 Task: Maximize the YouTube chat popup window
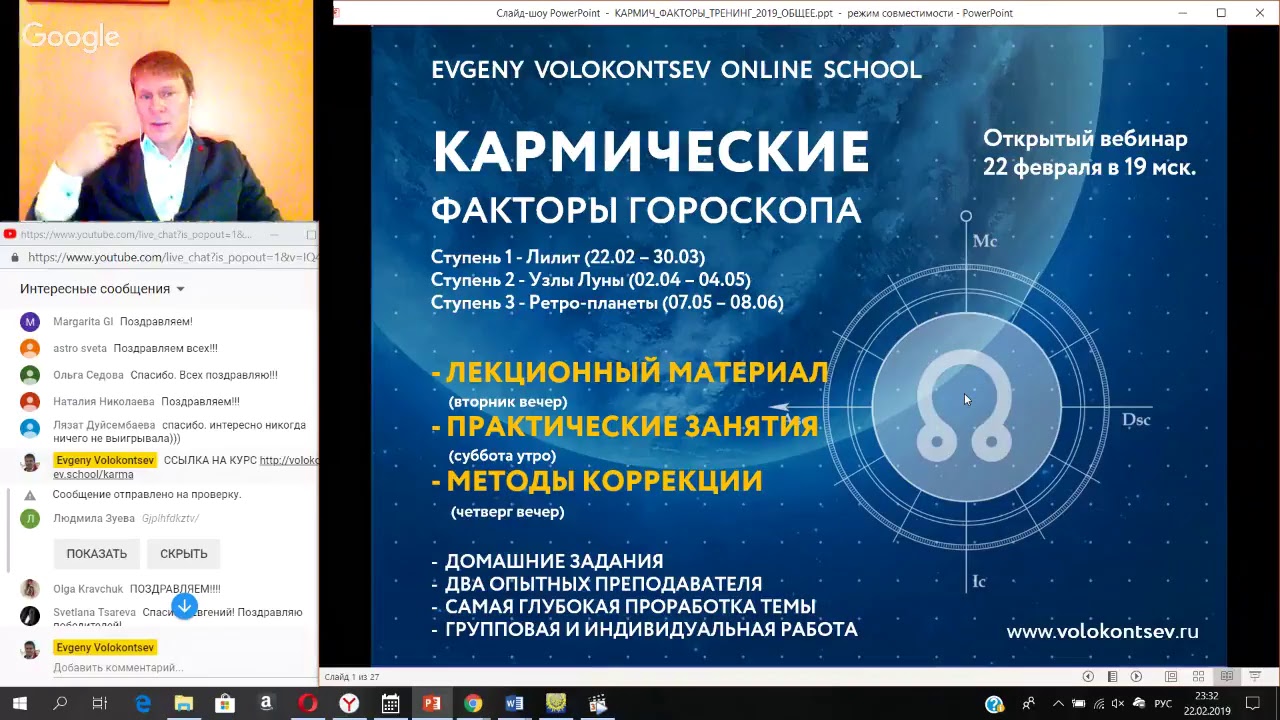pos(311,234)
